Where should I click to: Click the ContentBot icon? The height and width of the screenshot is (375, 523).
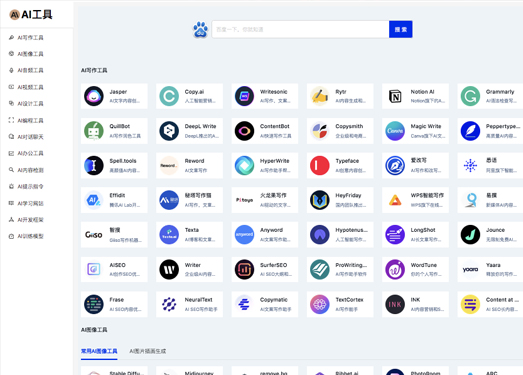click(x=244, y=131)
